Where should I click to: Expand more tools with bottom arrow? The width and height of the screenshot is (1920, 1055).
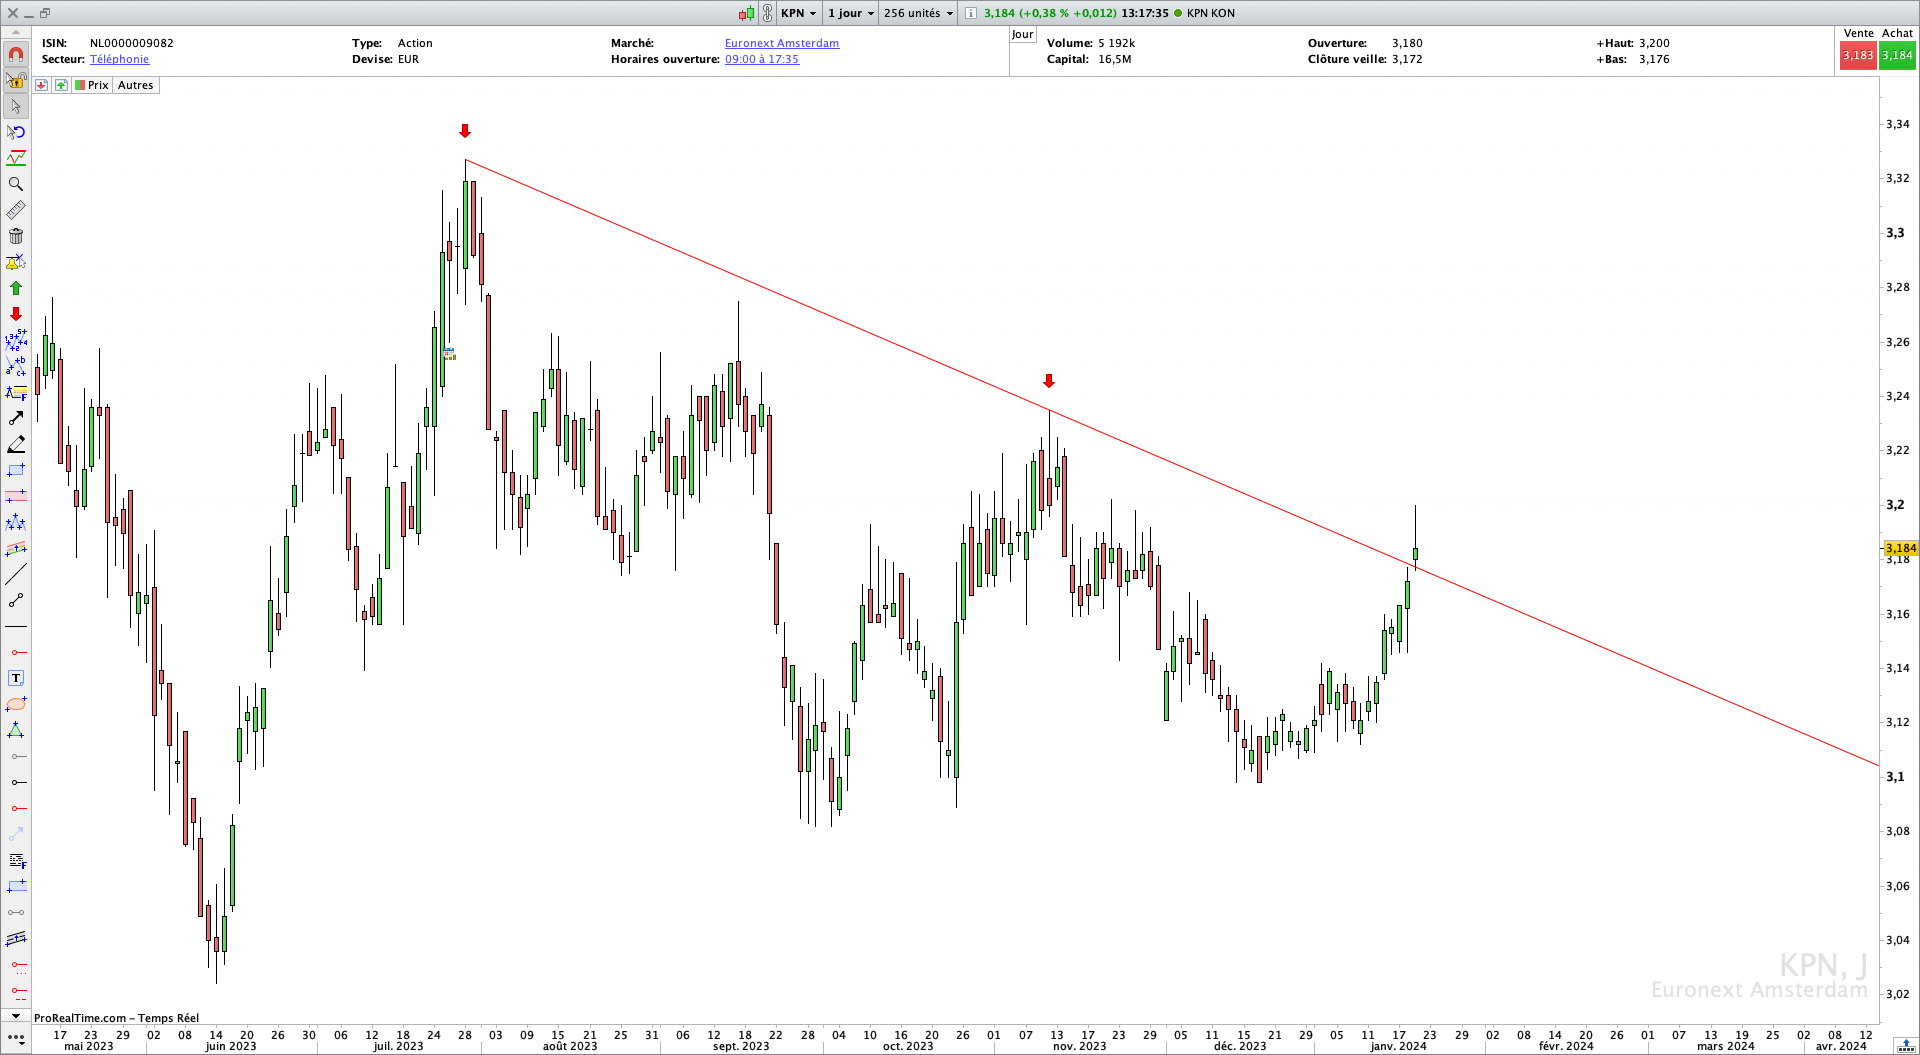point(16,1016)
